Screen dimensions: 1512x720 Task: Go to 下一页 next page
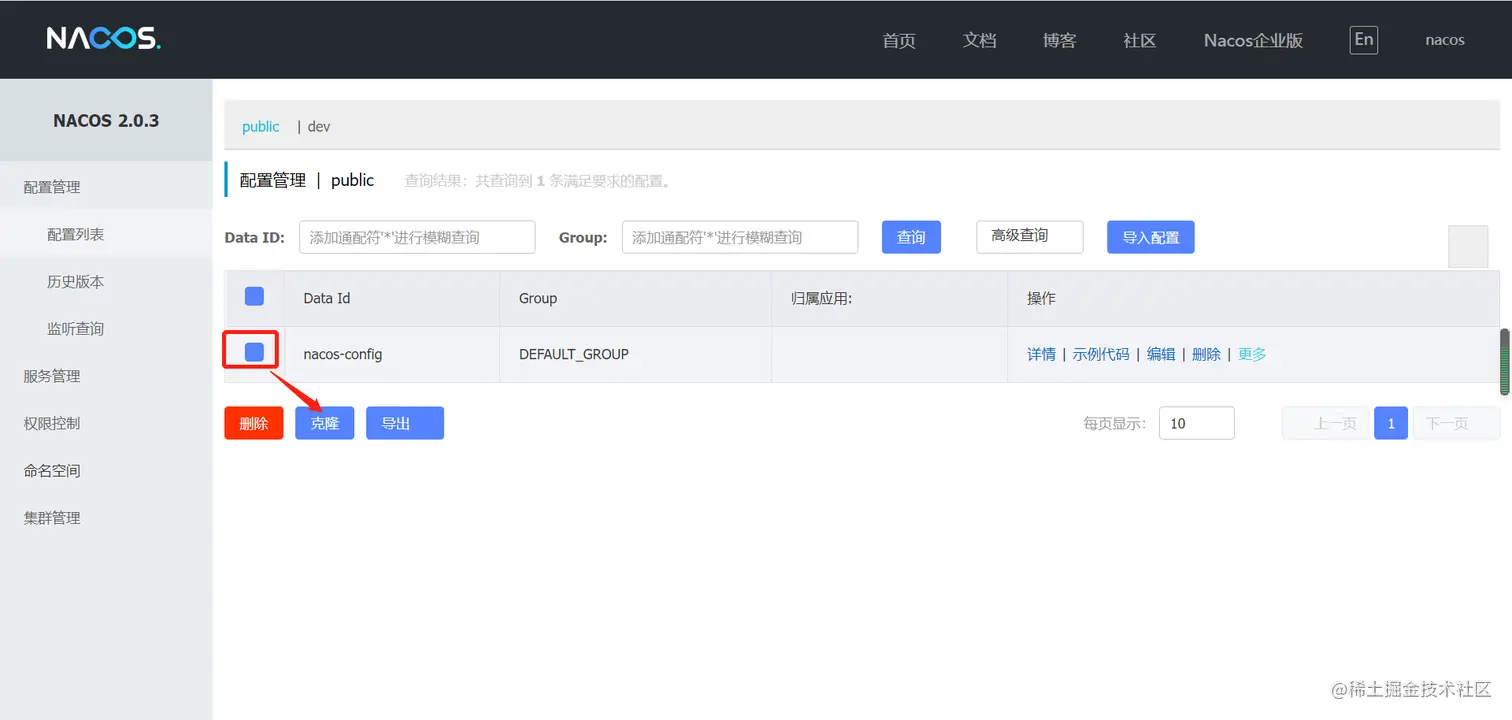pyautogui.click(x=1456, y=423)
